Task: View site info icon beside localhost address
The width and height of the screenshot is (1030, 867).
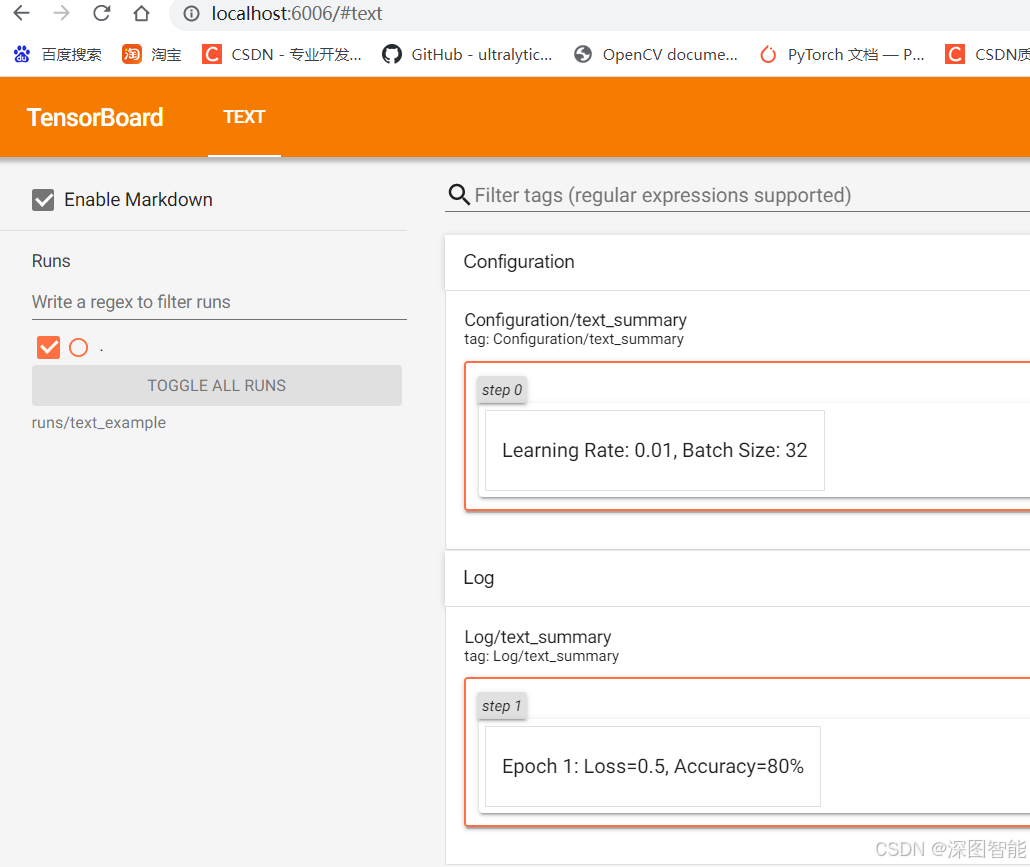Action: [x=191, y=14]
